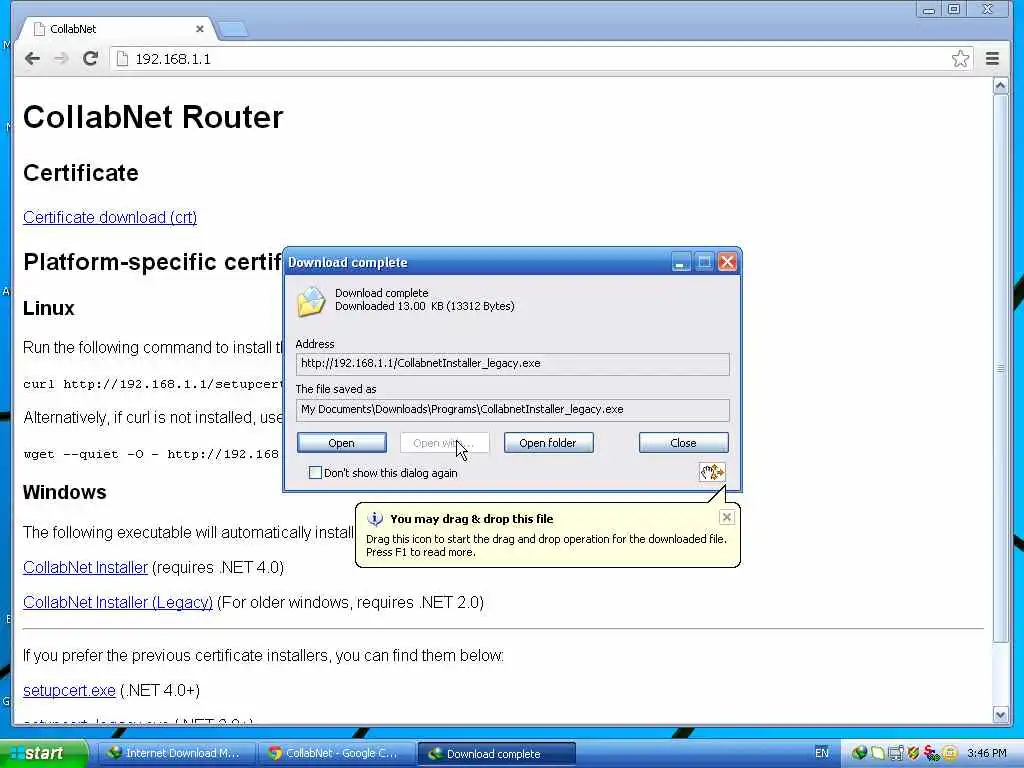Open a new tab in Chrome
The width and height of the screenshot is (1024, 768).
coord(232,29)
